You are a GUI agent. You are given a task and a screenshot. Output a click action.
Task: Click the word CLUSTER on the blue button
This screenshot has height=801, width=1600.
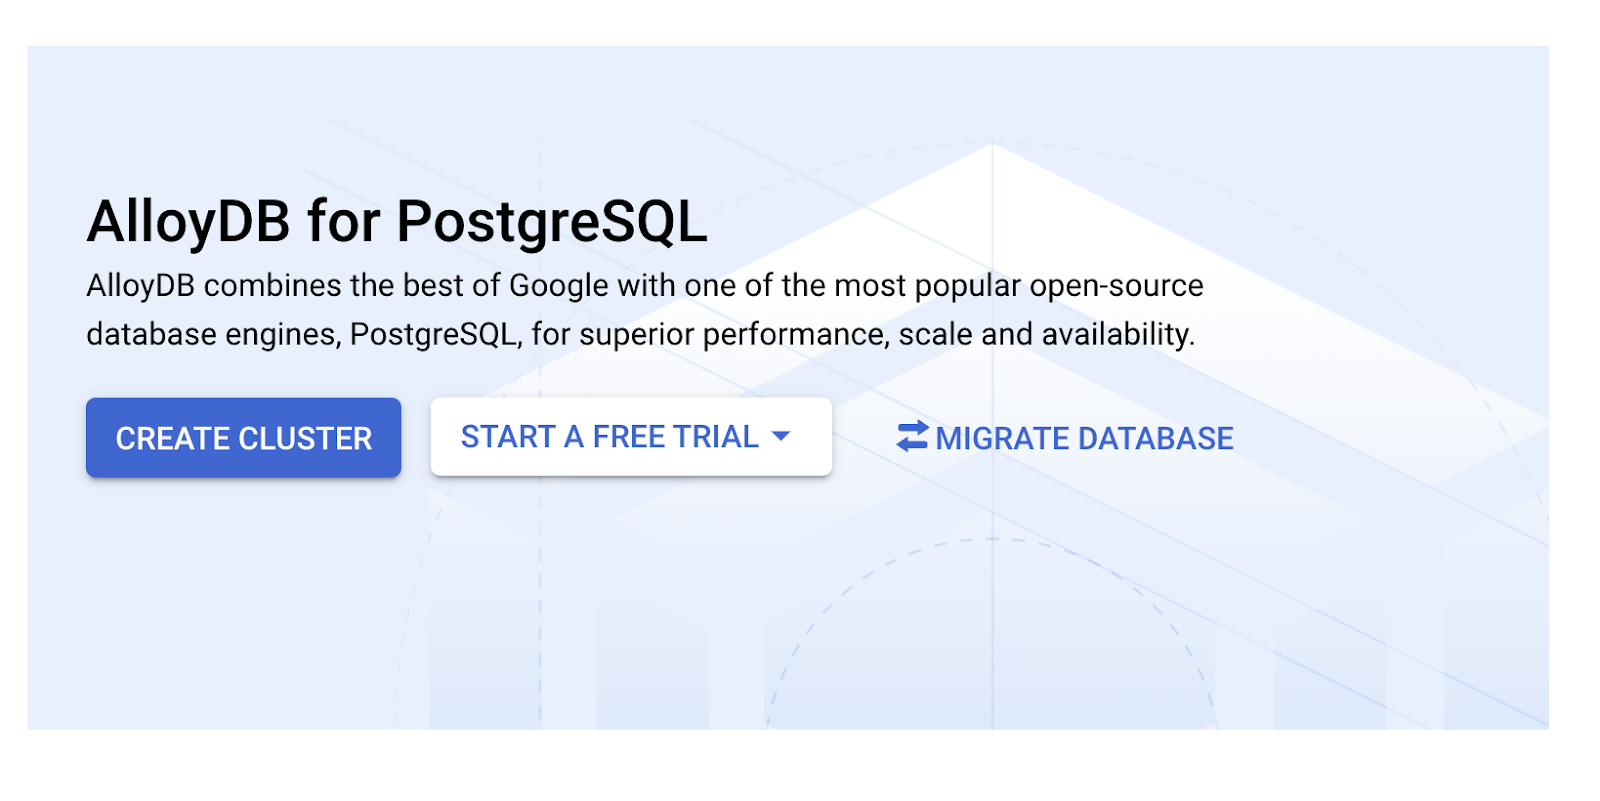click(x=305, y=438)
